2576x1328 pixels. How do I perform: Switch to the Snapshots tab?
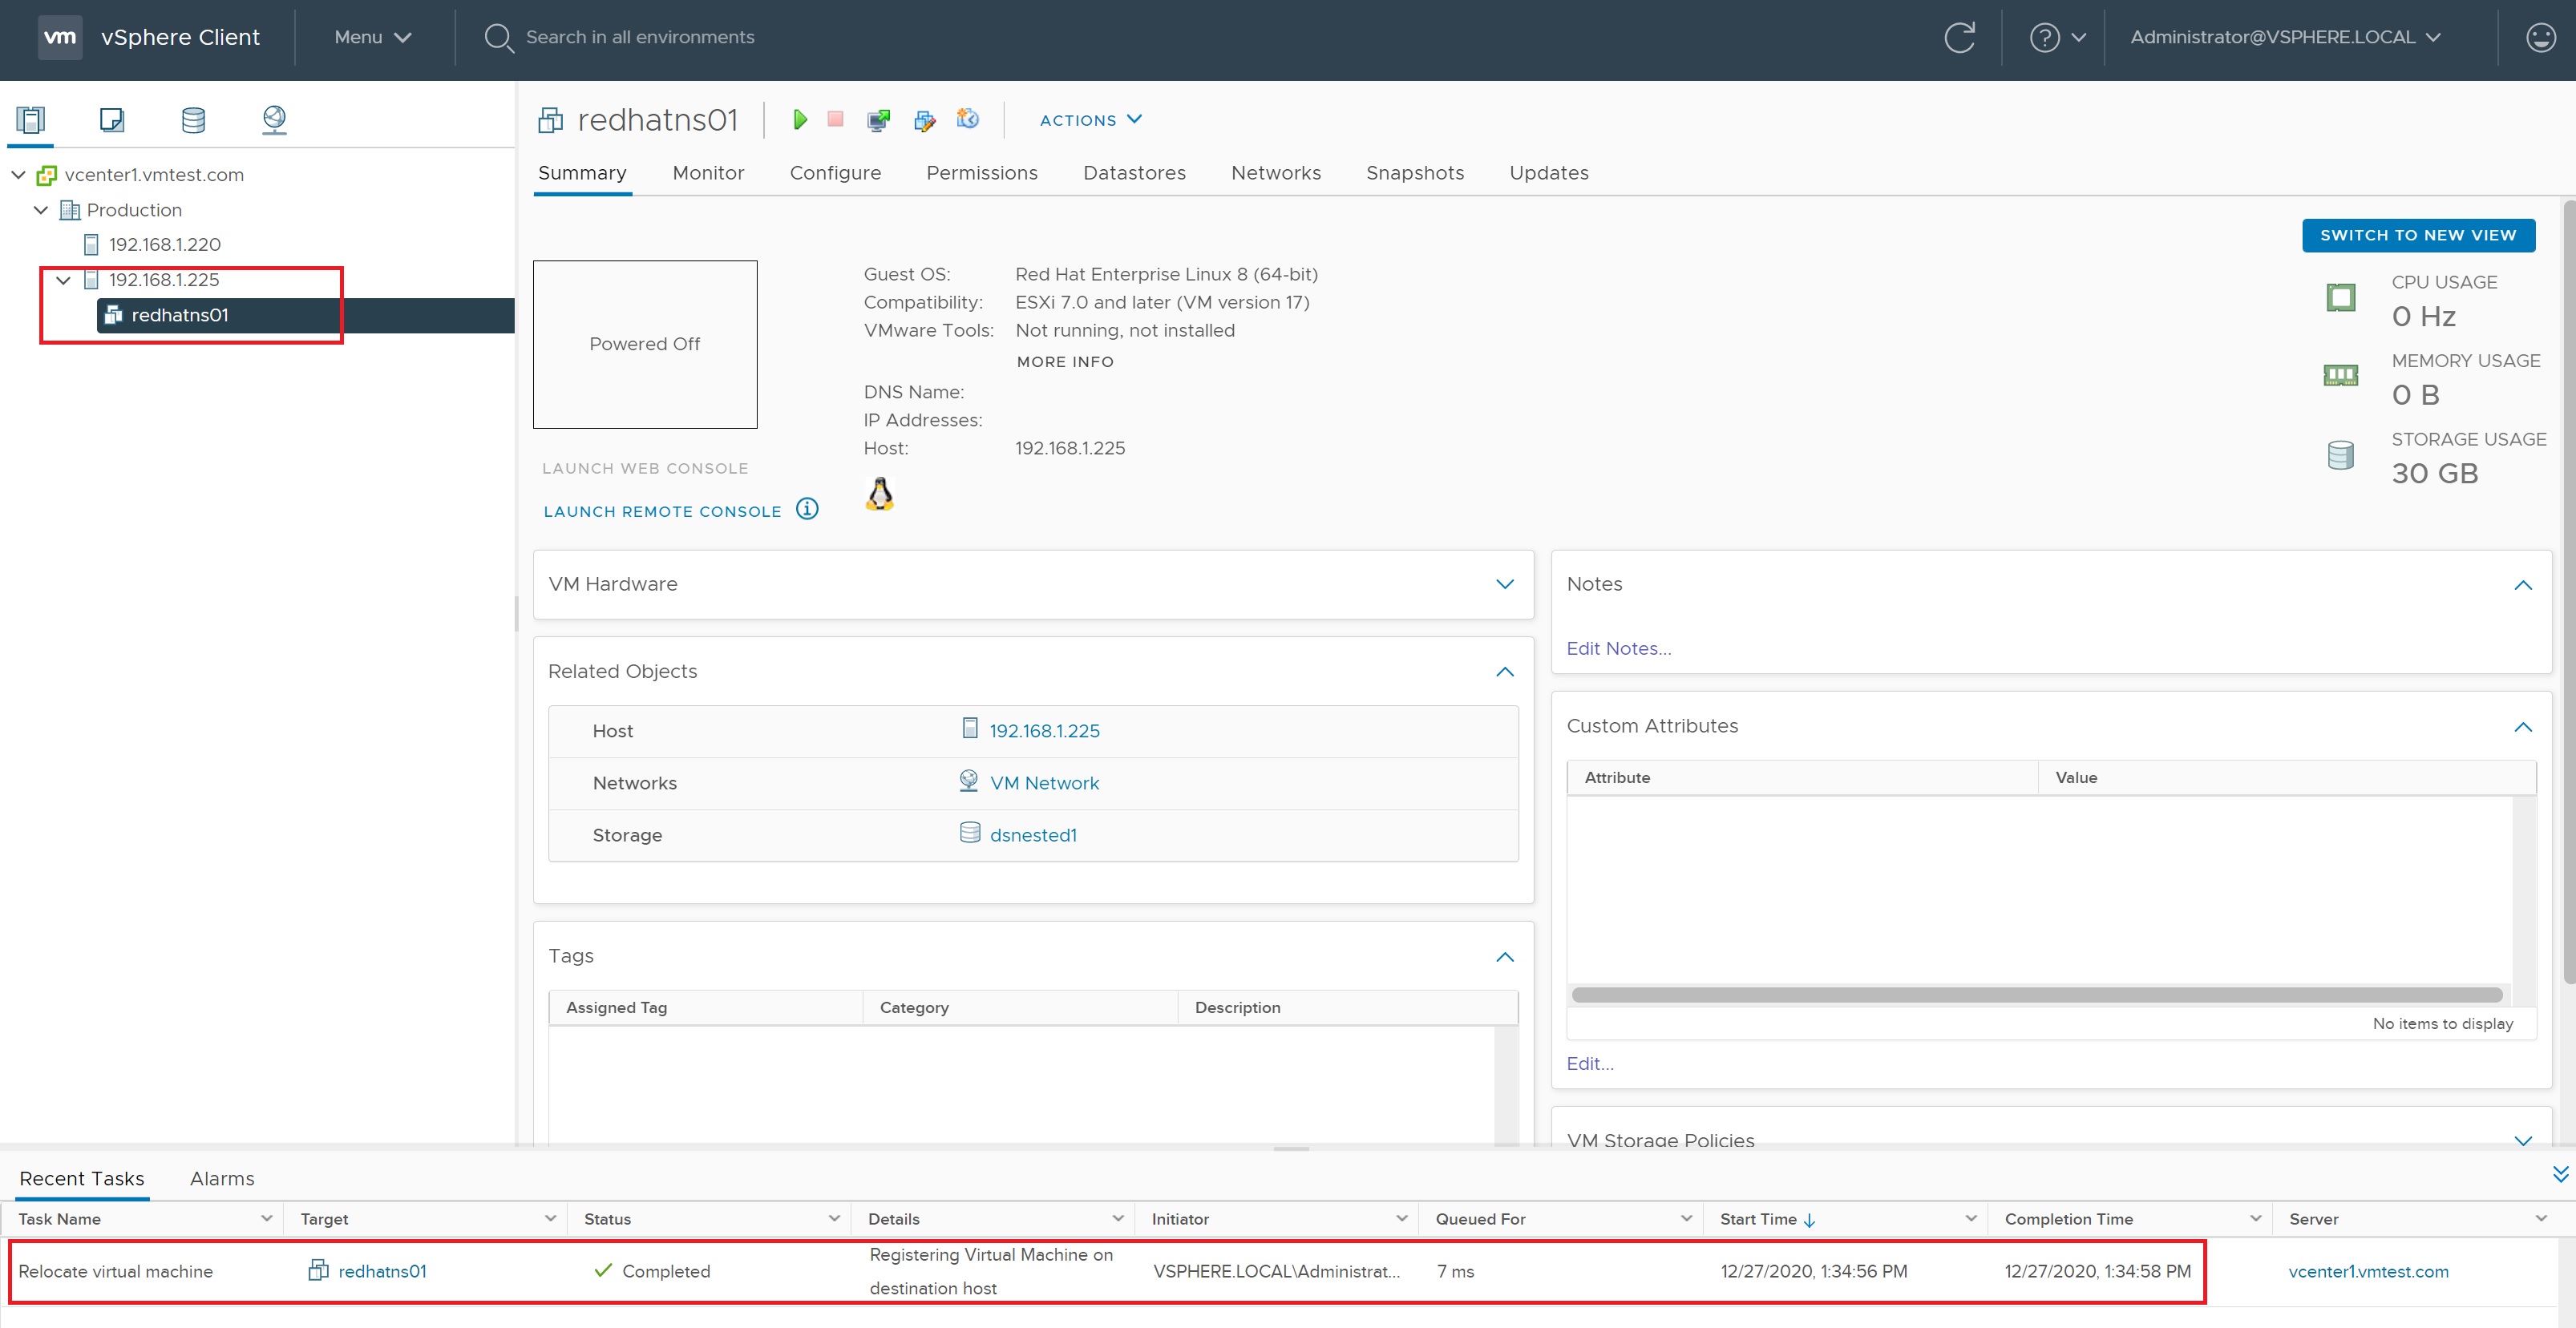point(1414,173)
